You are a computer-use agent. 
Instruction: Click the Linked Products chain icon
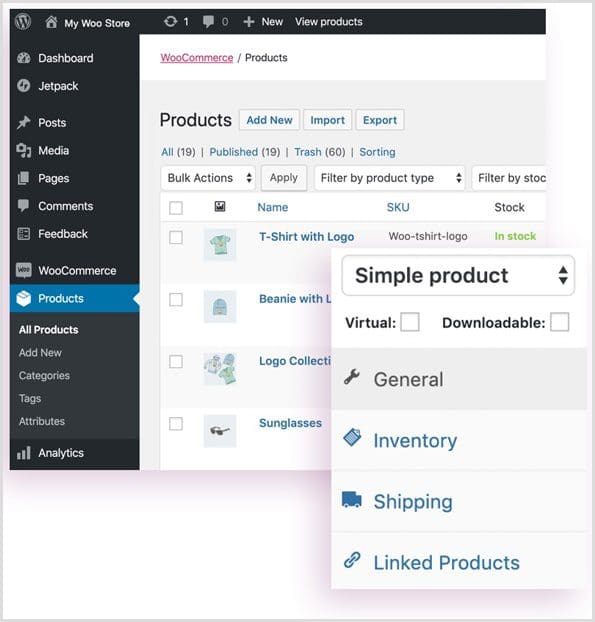coord(352,560)
